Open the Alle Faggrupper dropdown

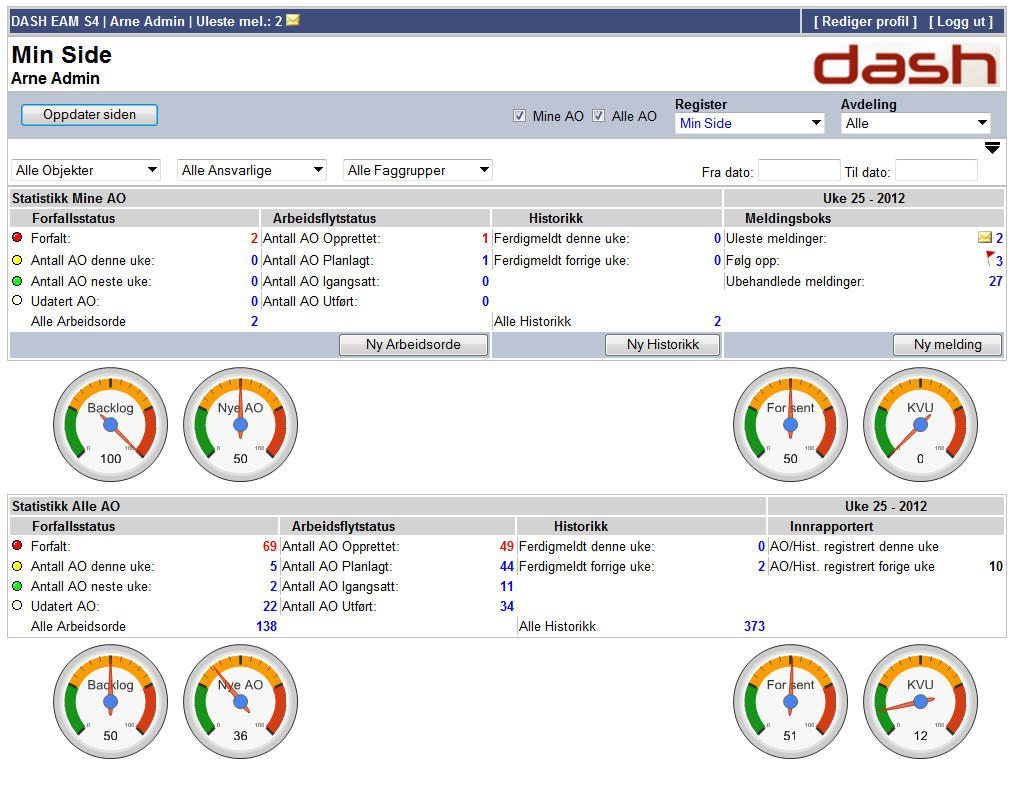pyautogui.click(x=418, y=170)
